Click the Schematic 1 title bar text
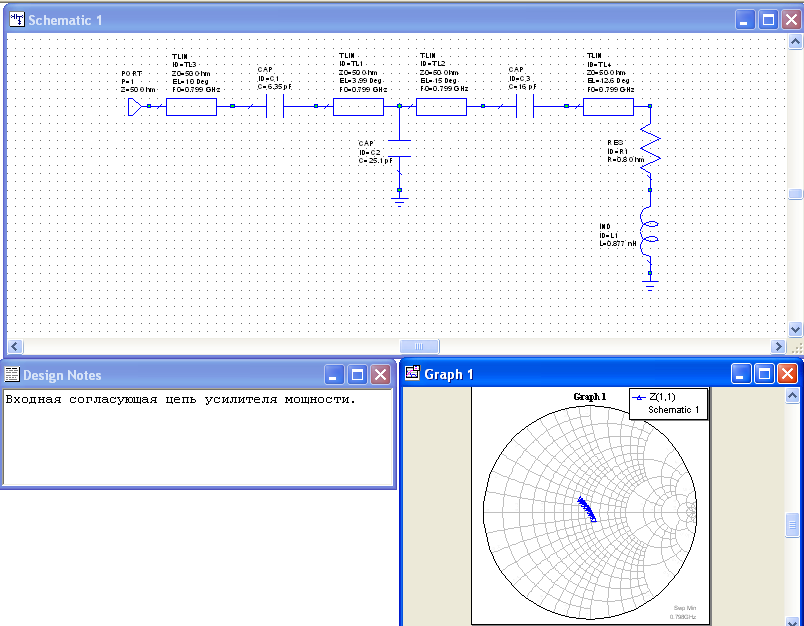Image resolution: width=804 pixels, height=626 pixels. [65, 21]
